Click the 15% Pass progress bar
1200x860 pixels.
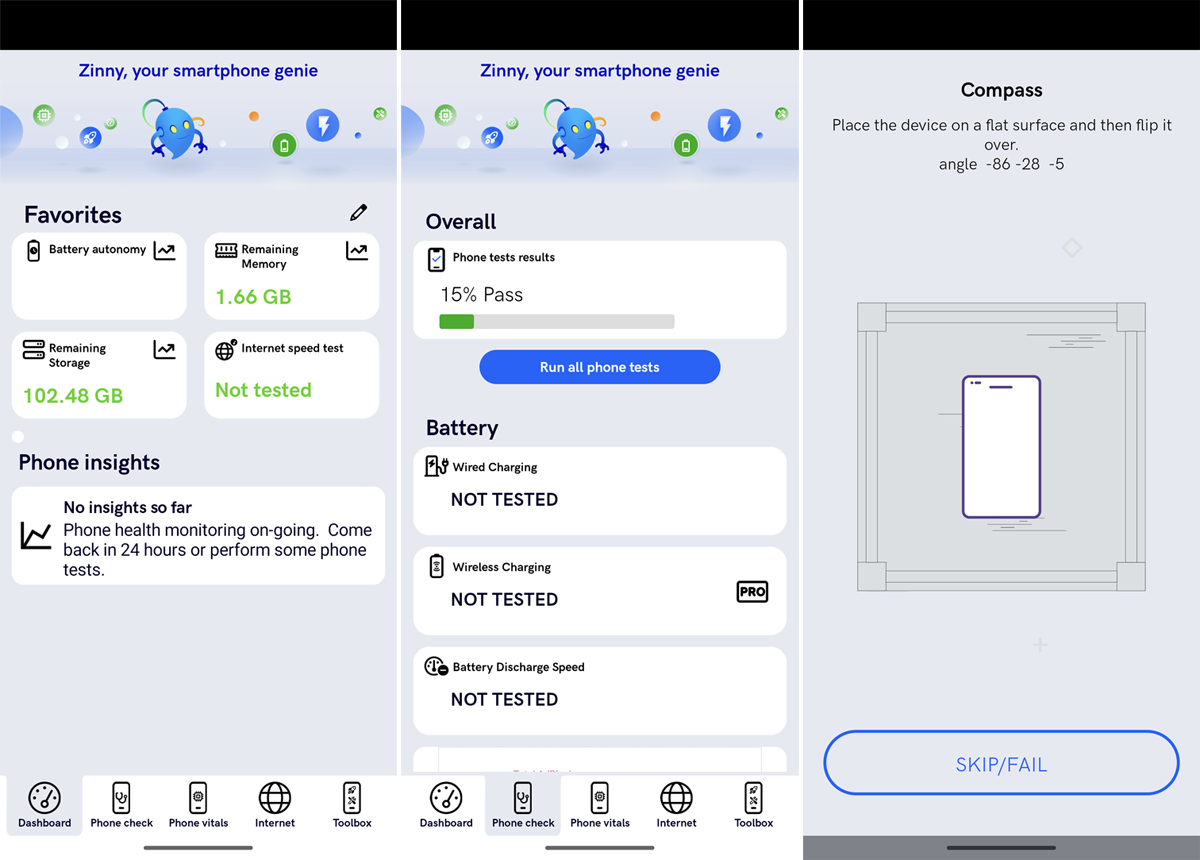tap(557, 321)
